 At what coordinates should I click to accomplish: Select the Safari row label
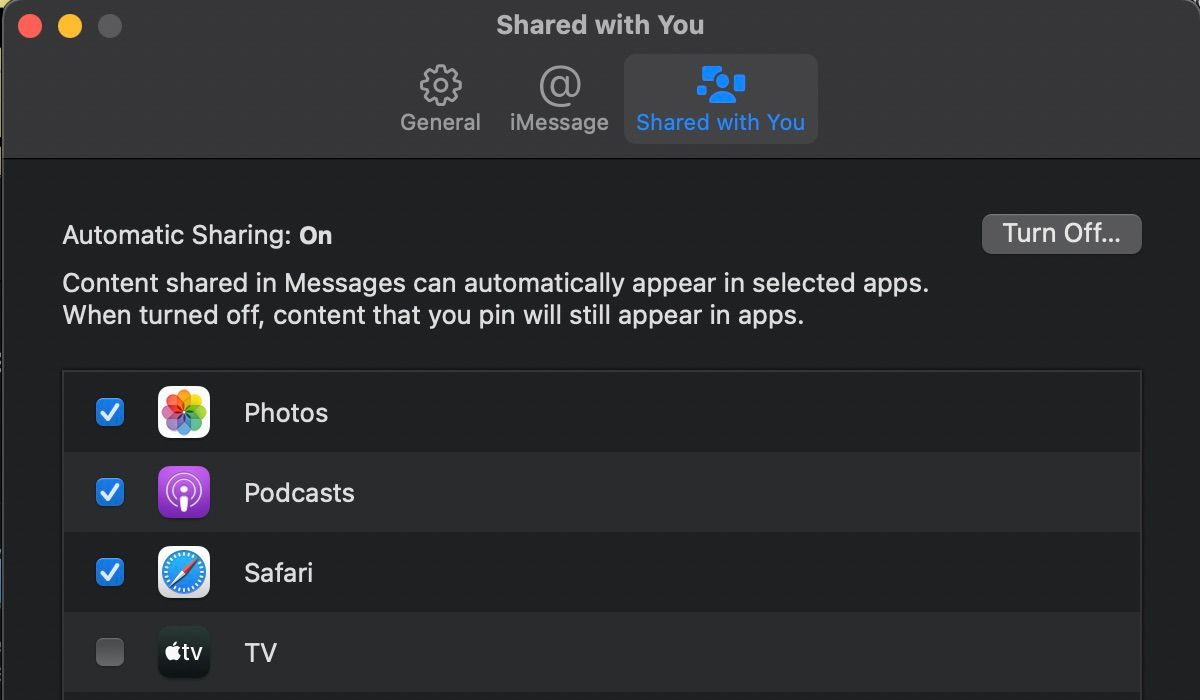click(x=278, y=573)
